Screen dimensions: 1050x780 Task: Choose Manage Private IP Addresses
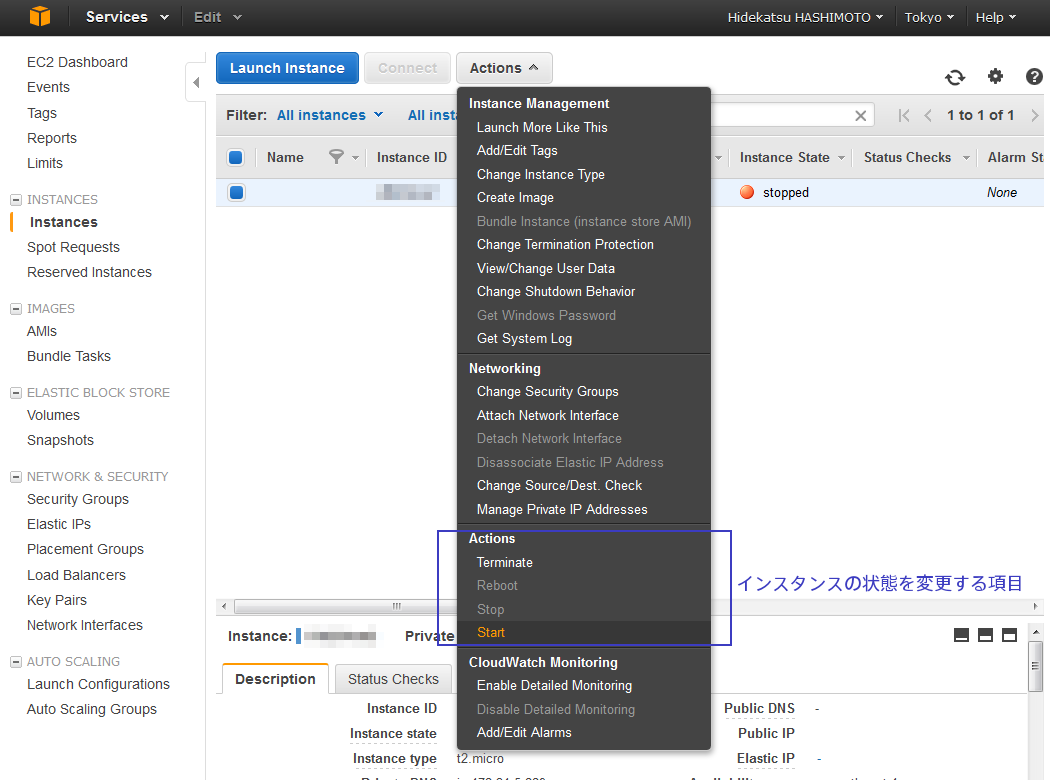[562, 510]
